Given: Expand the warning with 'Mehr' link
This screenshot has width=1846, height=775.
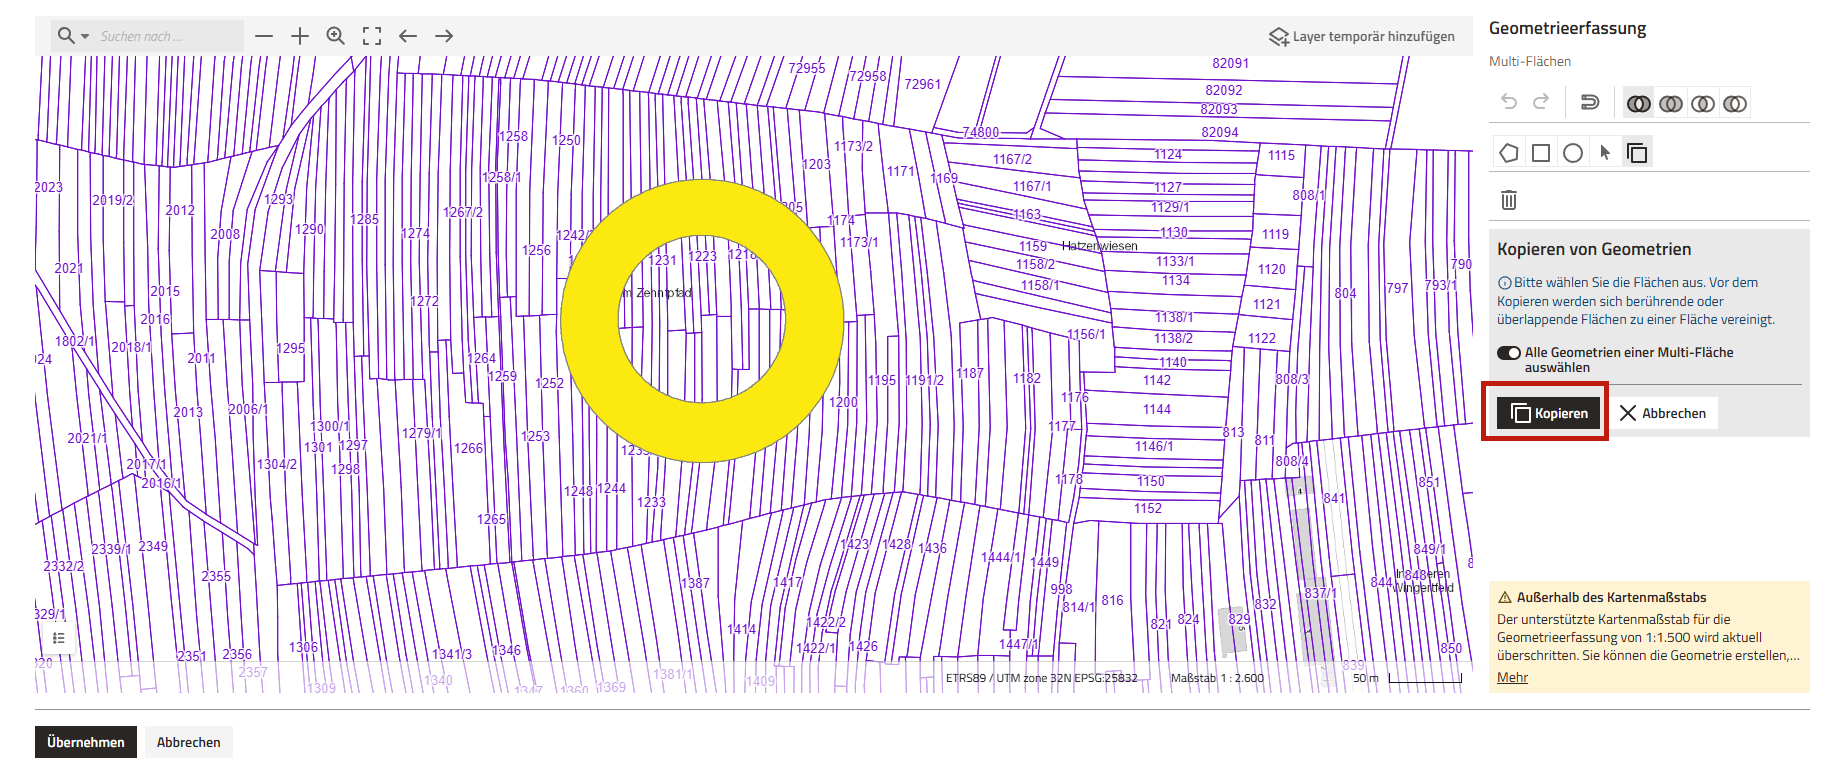Looking at the screenshot, I should (1512, 677).
